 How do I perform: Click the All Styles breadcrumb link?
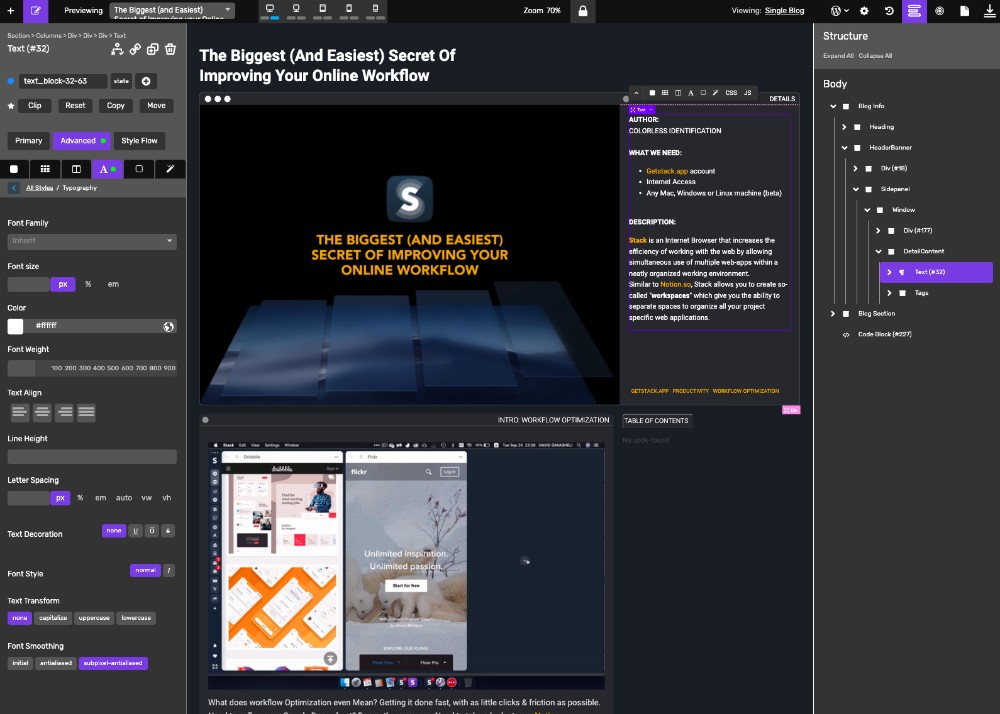click(40, 188)
